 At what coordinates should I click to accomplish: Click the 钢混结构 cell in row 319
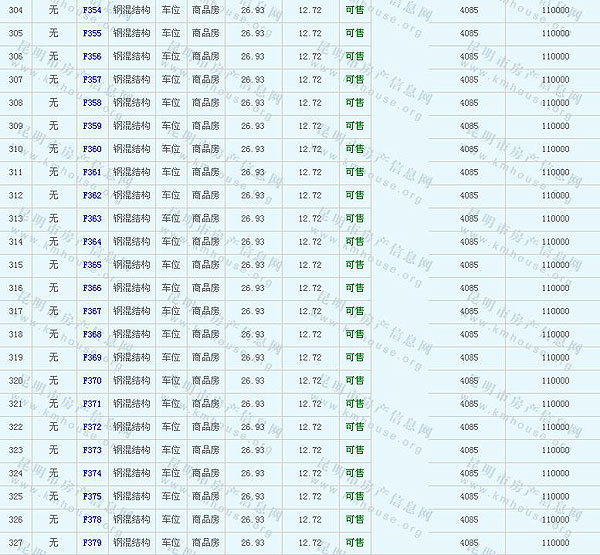pos(130,357)
